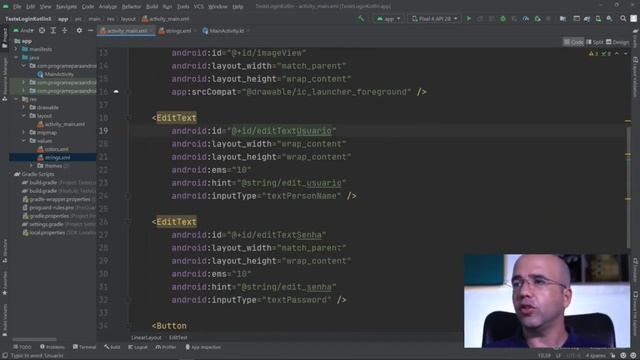Viewport: 640px width, 360px height.
Task: Open the App Inspection tool window
Action: 203,347
